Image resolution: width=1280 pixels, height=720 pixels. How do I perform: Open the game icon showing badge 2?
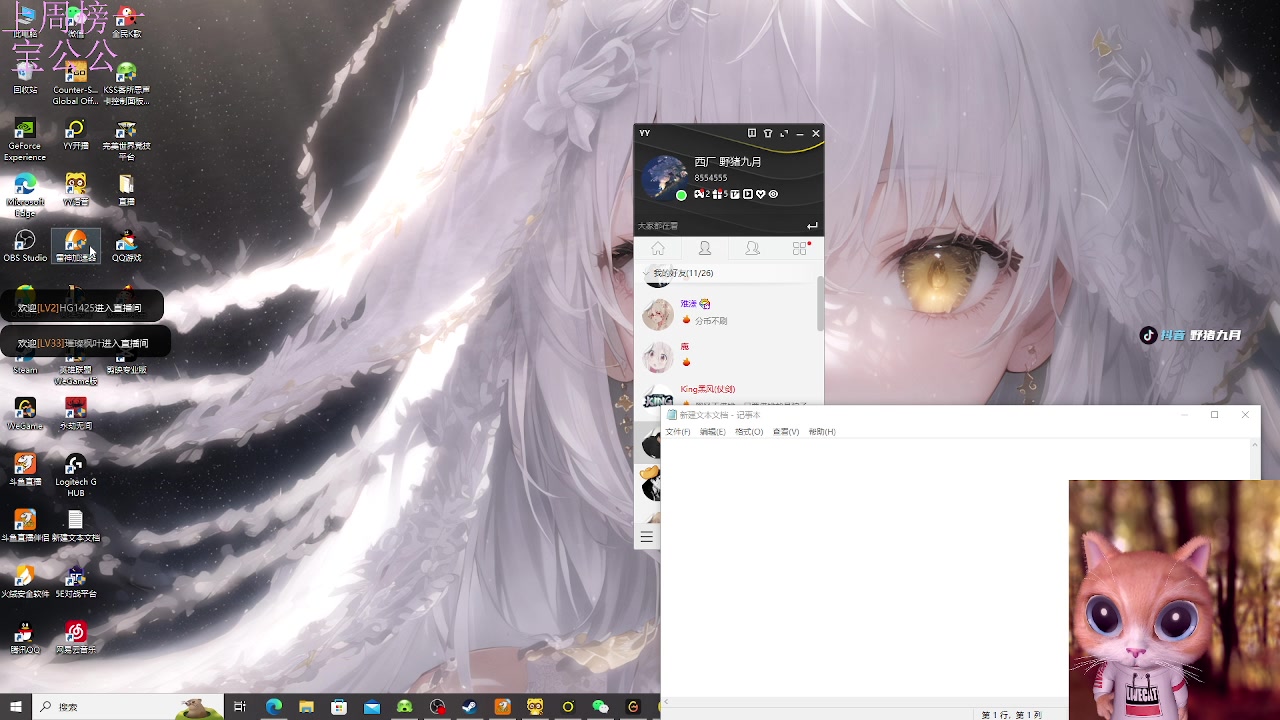[699, 194]
